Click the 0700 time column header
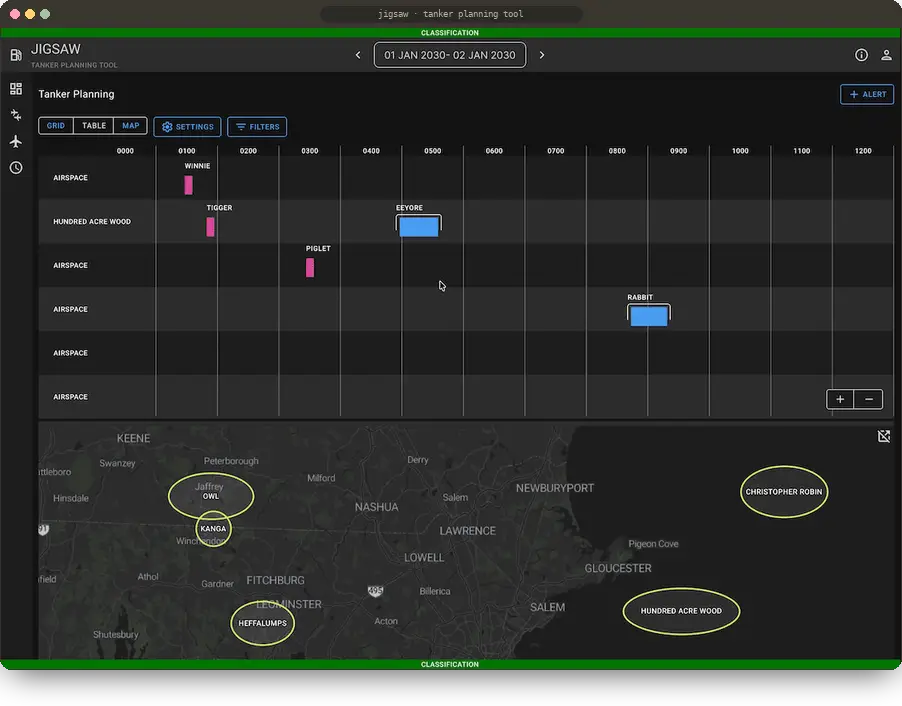This screenshot has height=706, width=902. (556, 151)
